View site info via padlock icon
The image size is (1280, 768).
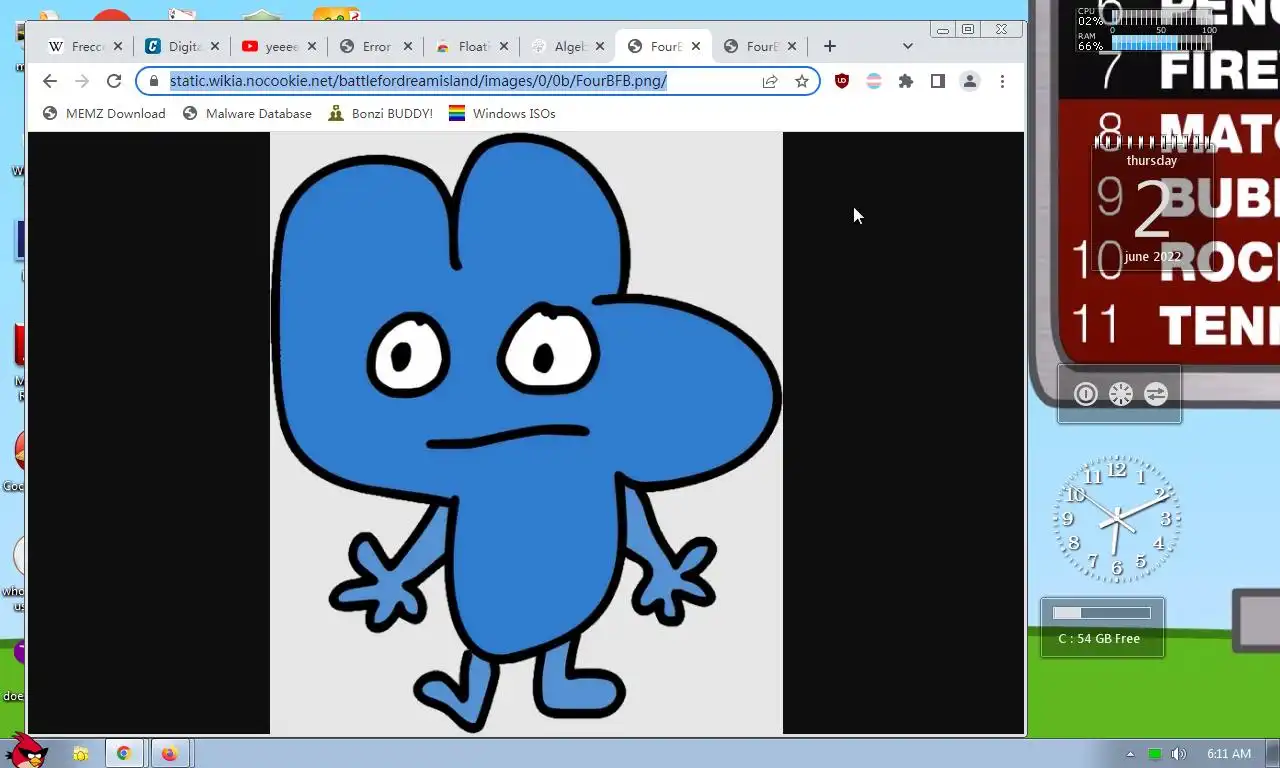click(153, 81)
